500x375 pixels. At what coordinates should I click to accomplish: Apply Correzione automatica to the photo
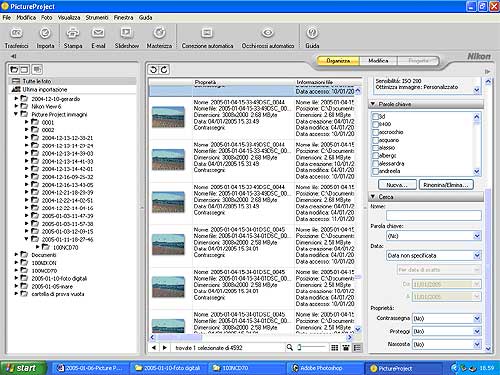[x=207, y=33]
